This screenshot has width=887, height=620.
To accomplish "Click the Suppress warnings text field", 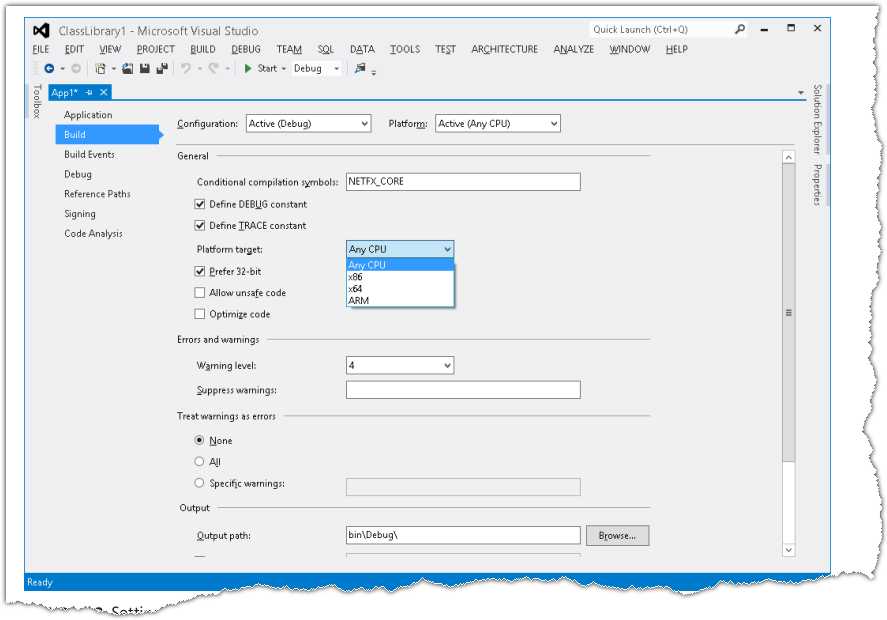I will pos(463,390).
